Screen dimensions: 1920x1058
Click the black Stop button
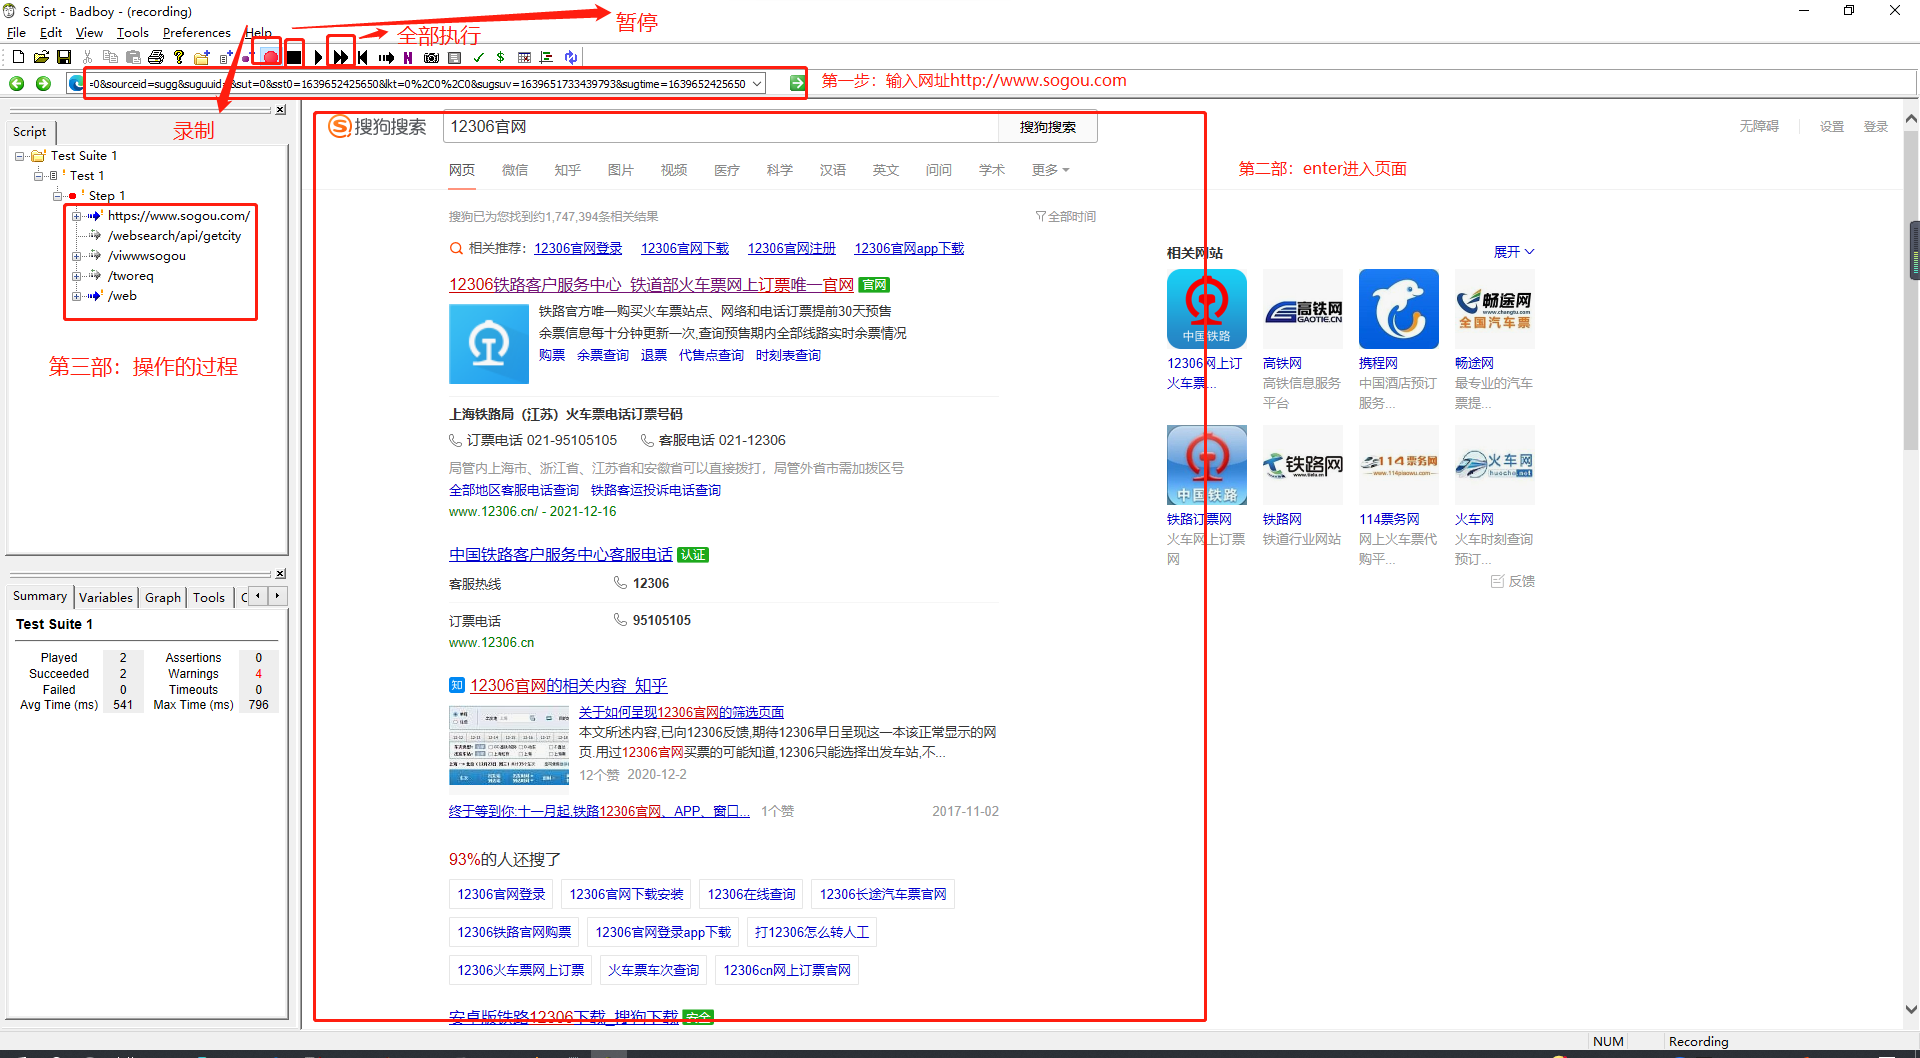294,57
